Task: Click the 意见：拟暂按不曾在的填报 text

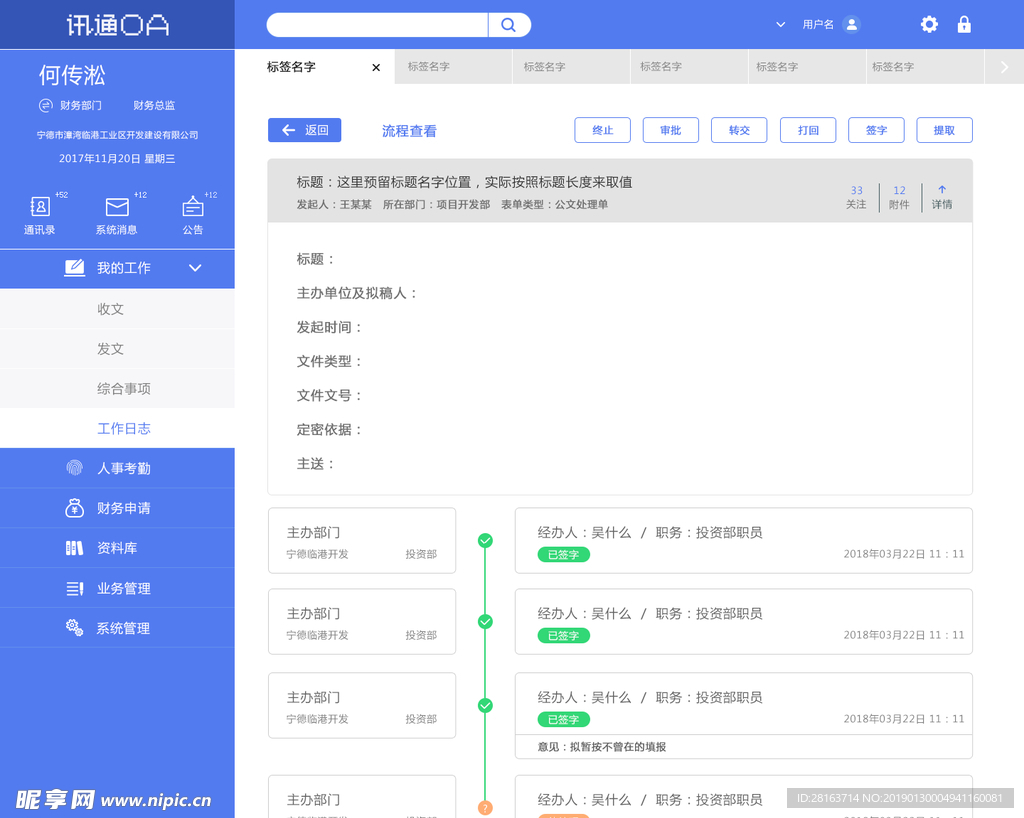Action: coord(601,747)
